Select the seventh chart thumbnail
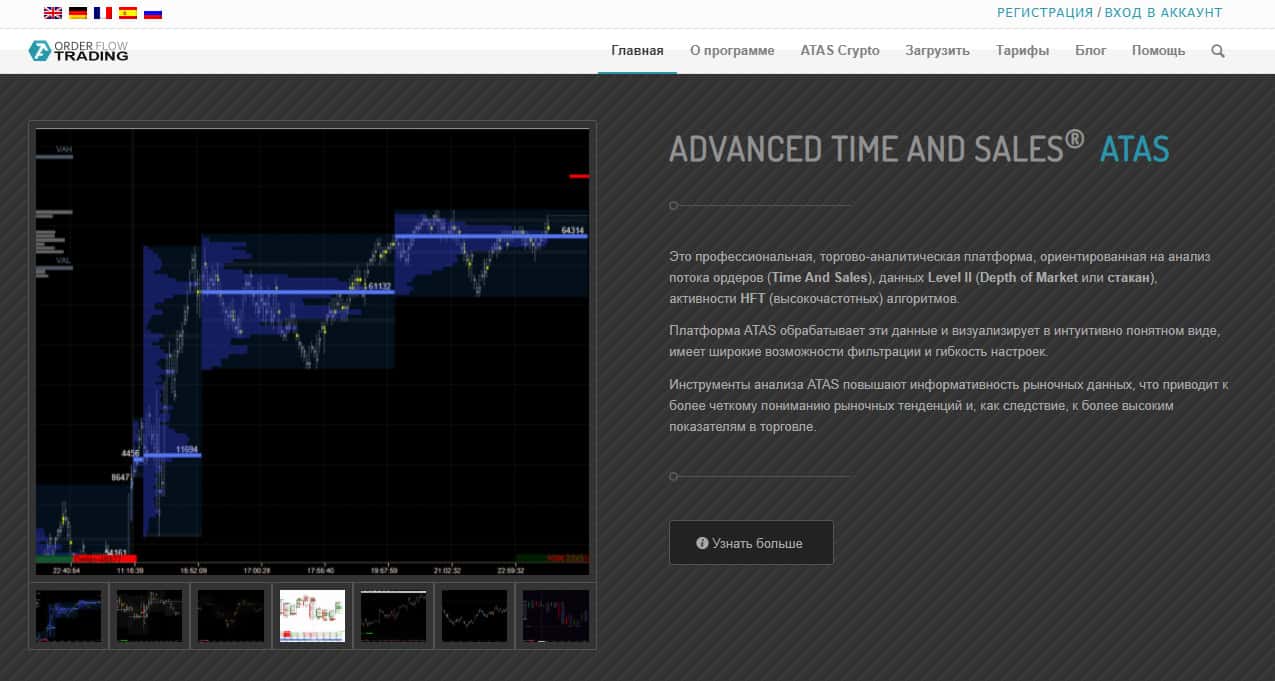The image size is (1275, 681). [x=555, y=616]
